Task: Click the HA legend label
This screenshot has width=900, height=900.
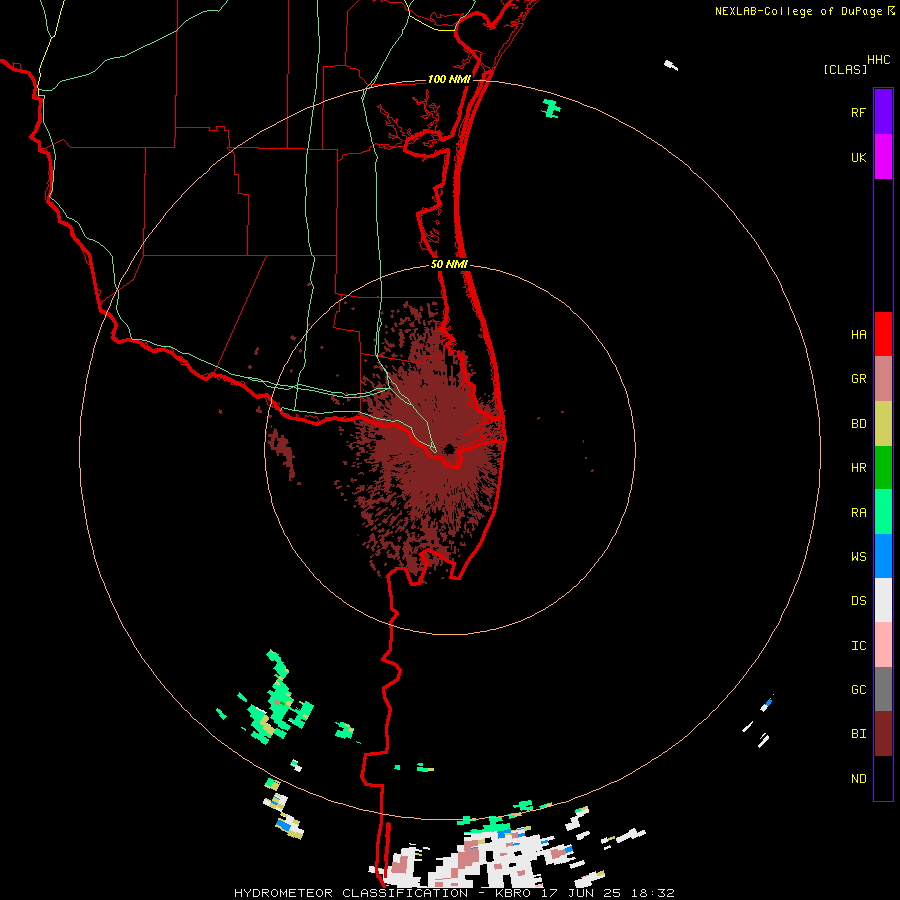Action: click(858, 334)
